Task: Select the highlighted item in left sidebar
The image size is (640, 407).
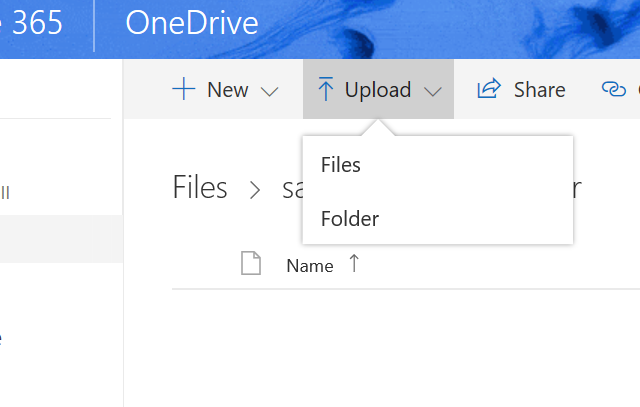Action: click(61, 239)
